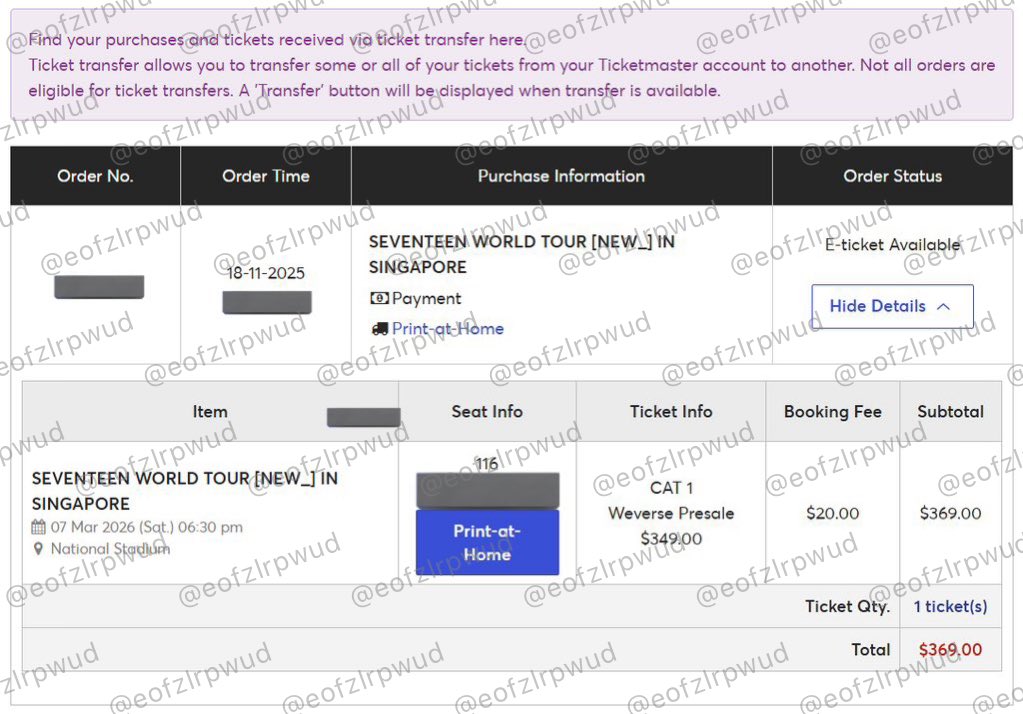Open the Print-at-Home delivery link
Viewport: 1023px width, 714px height.
tap(448, 329)
